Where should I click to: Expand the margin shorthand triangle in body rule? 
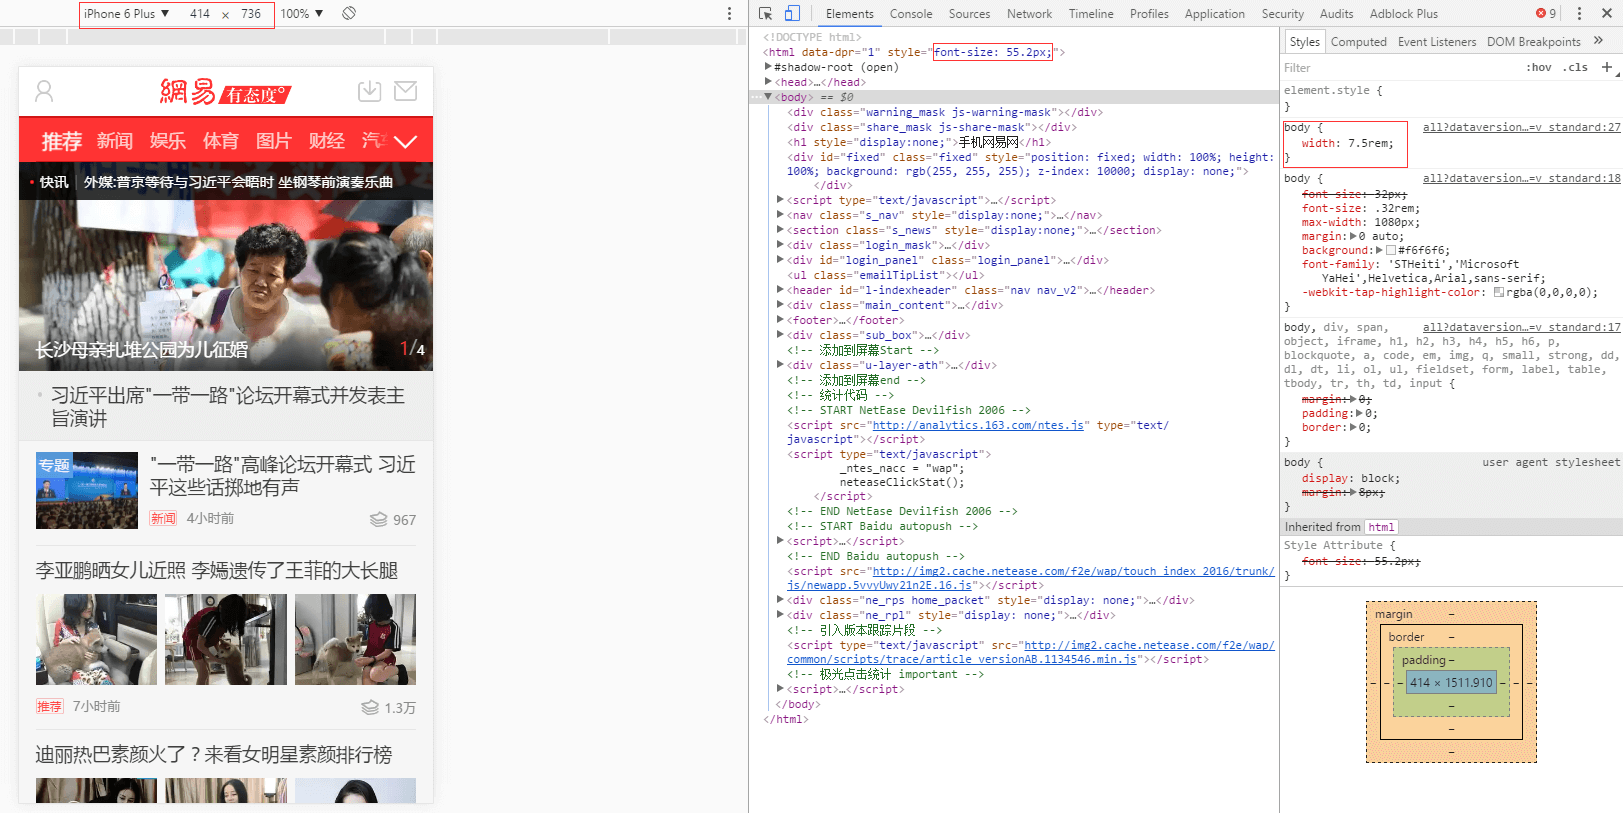tap(1353, 236)
